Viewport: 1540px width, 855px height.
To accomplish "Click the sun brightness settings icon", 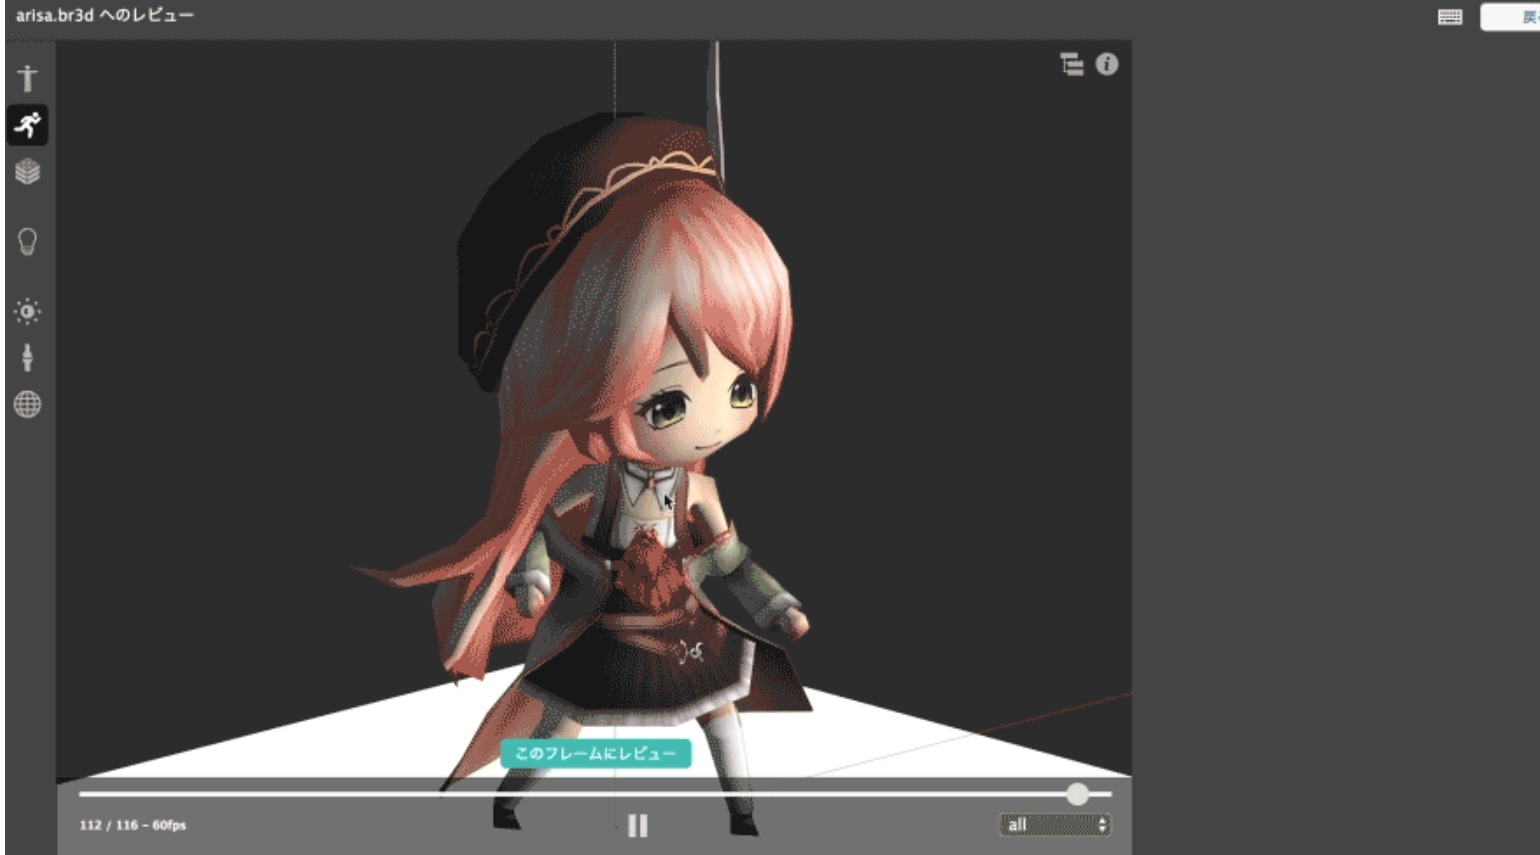I will point(28,312).
